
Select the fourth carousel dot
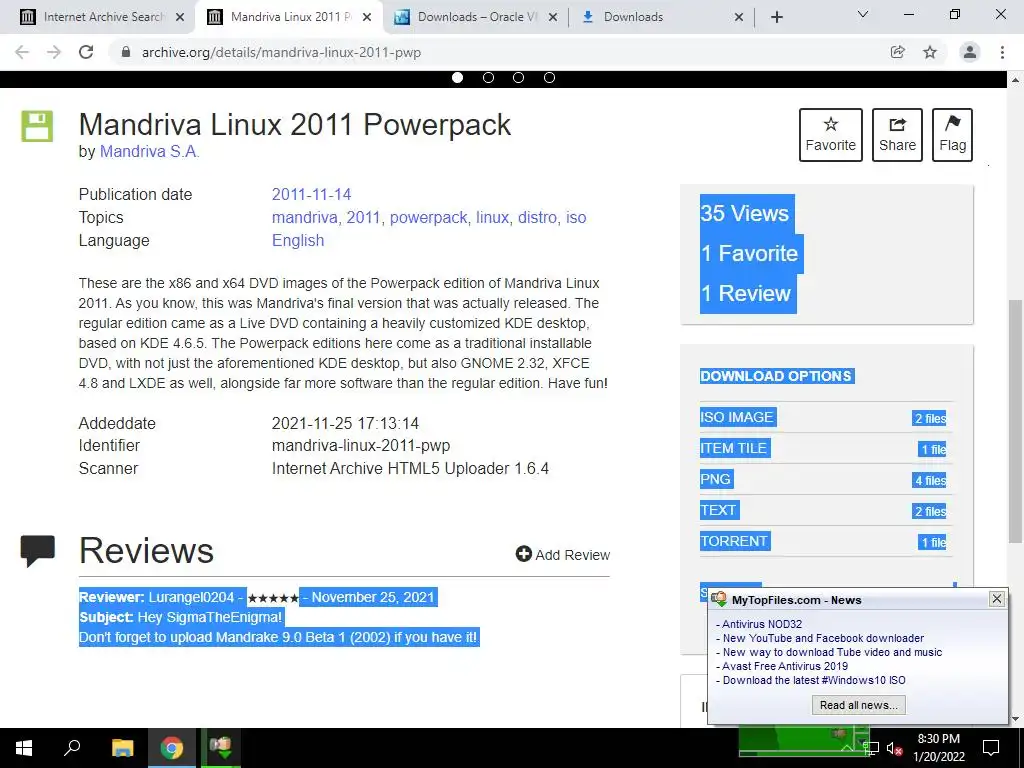pos(549,78)
